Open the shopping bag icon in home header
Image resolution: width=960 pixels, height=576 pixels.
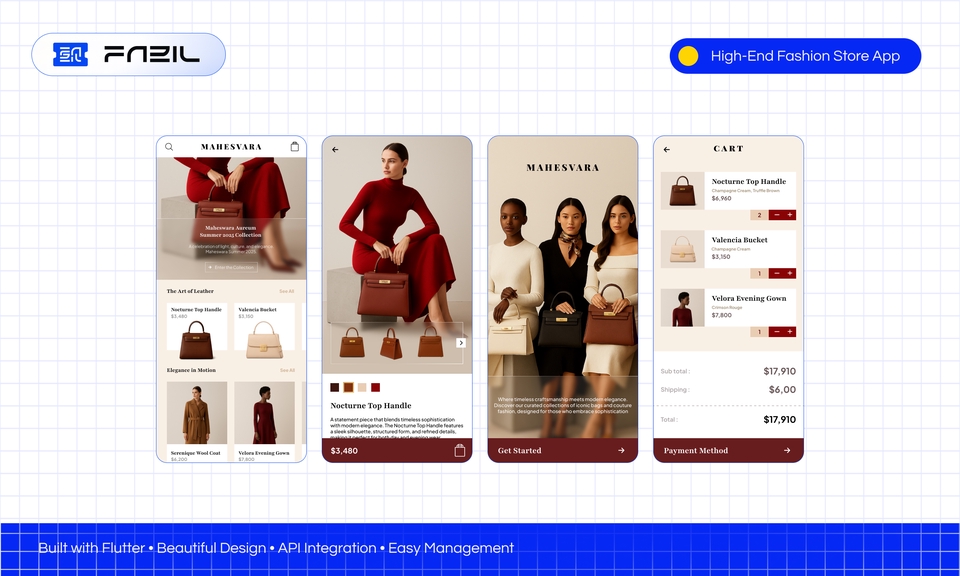pos(294,147)
